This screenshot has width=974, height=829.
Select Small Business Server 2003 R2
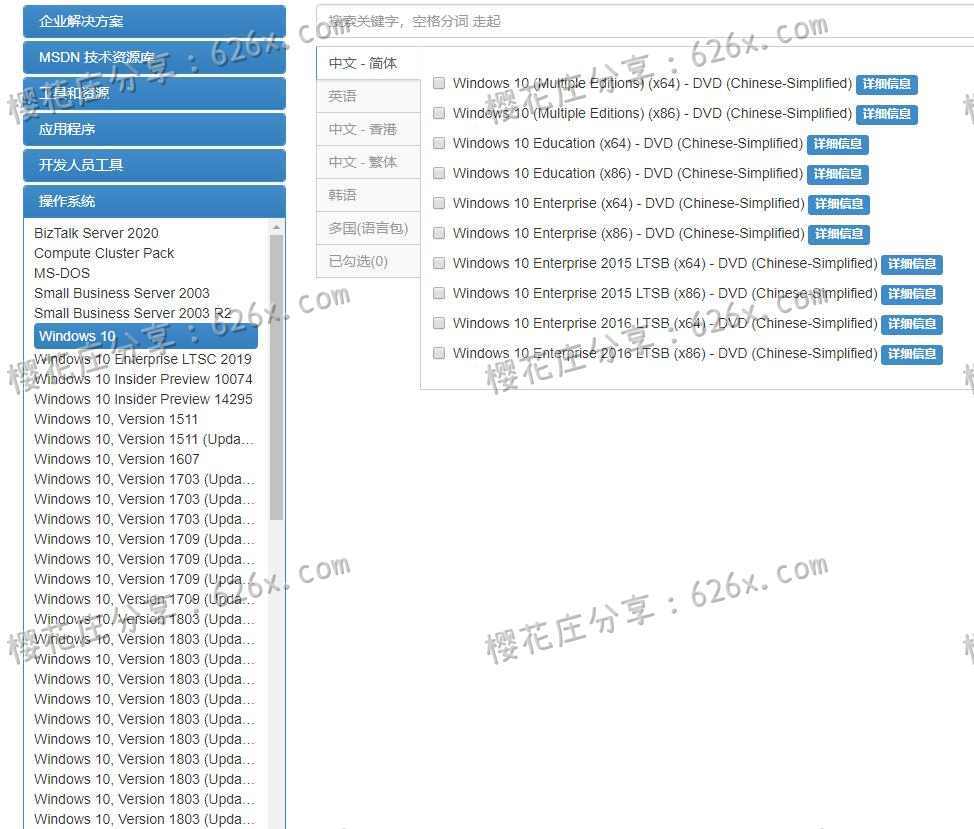(133, 313)
